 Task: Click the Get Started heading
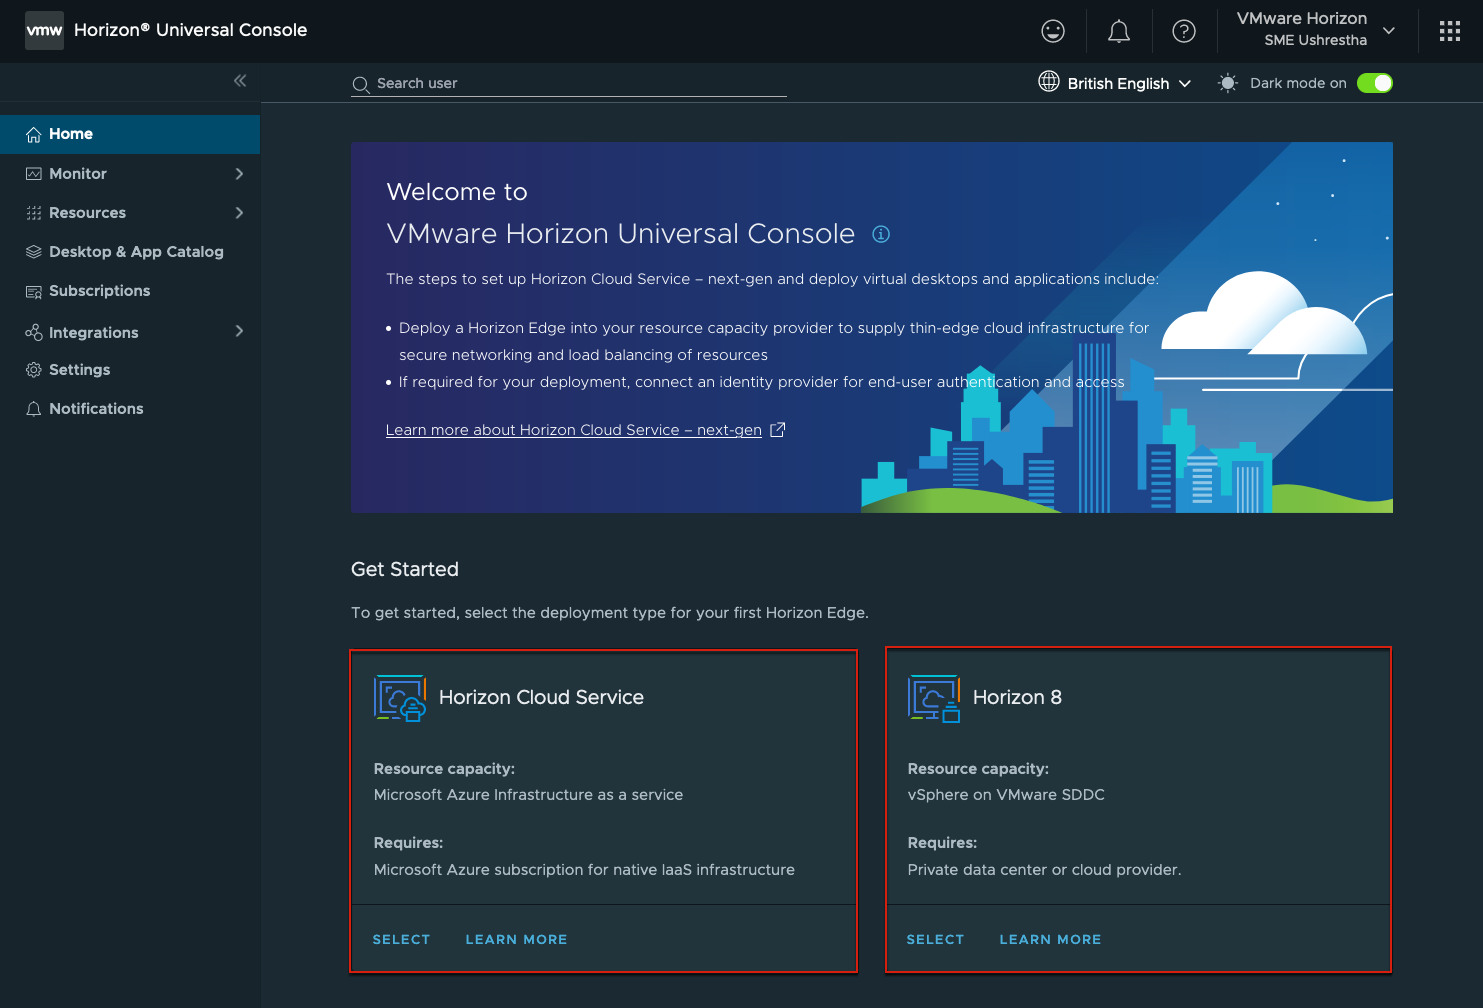(405, 569)
